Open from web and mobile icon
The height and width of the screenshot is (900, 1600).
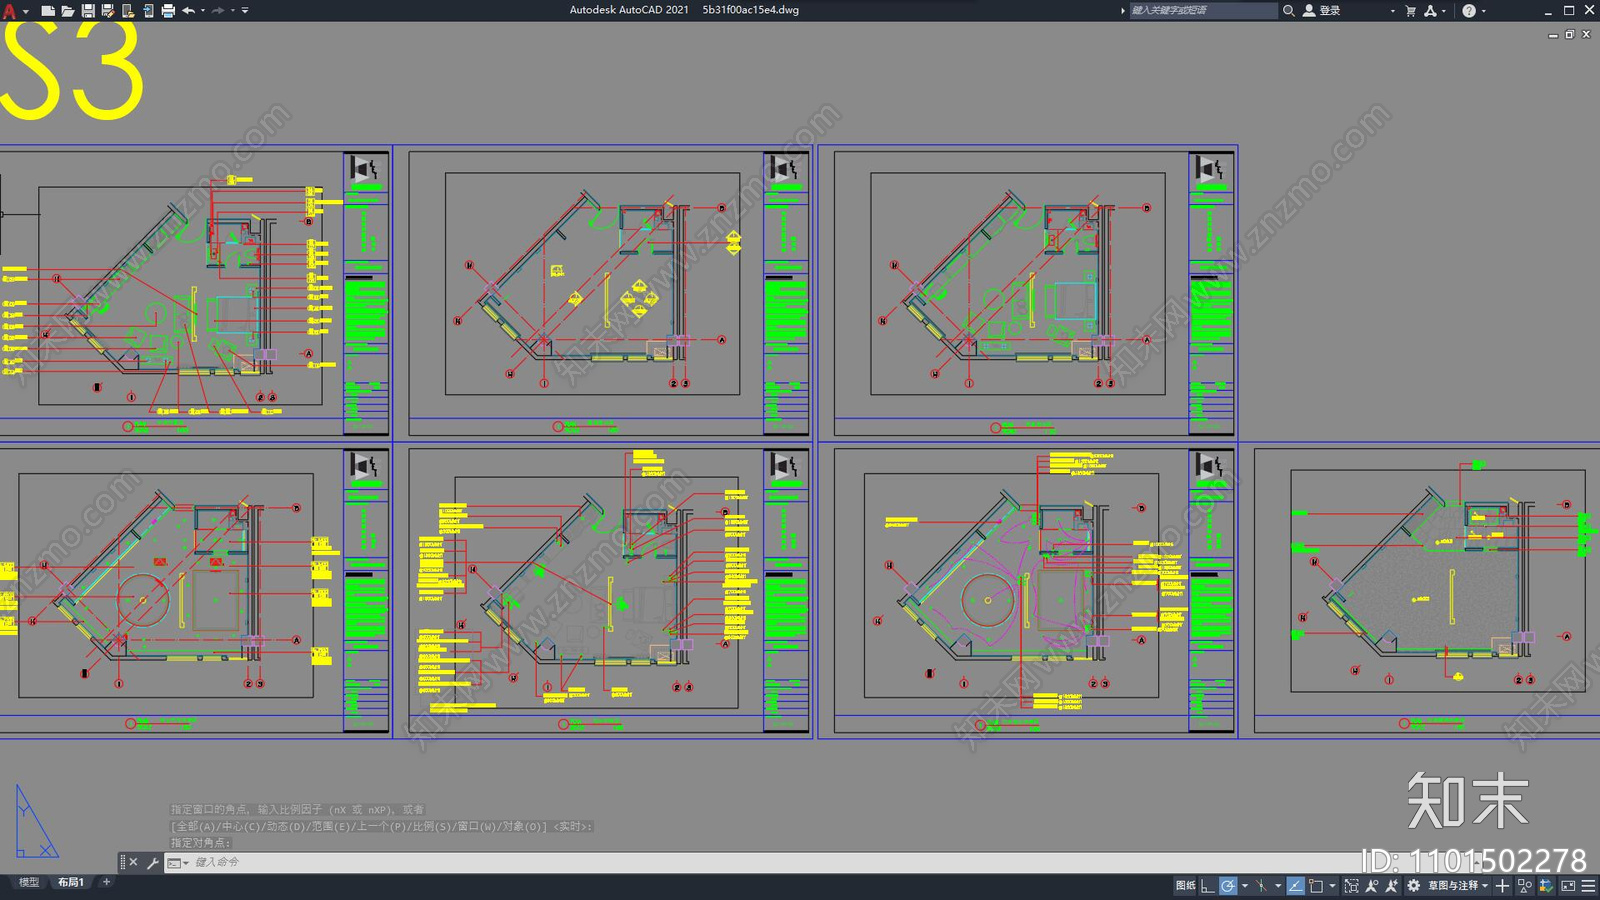[128, 11]
